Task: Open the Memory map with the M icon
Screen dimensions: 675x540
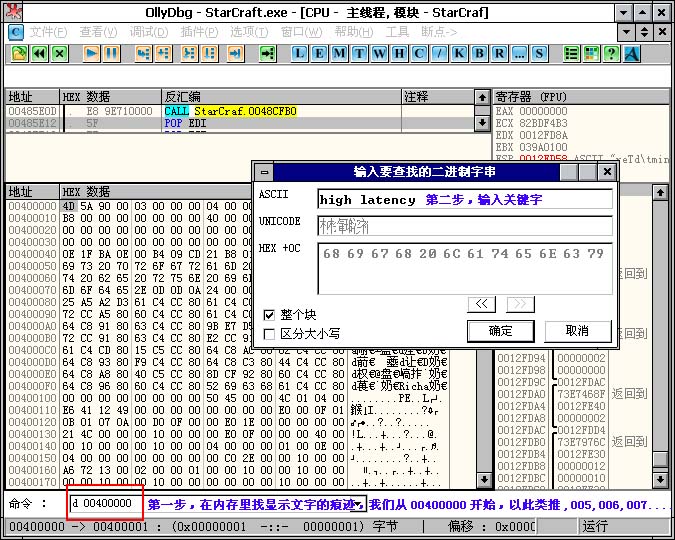Action: 339,54
